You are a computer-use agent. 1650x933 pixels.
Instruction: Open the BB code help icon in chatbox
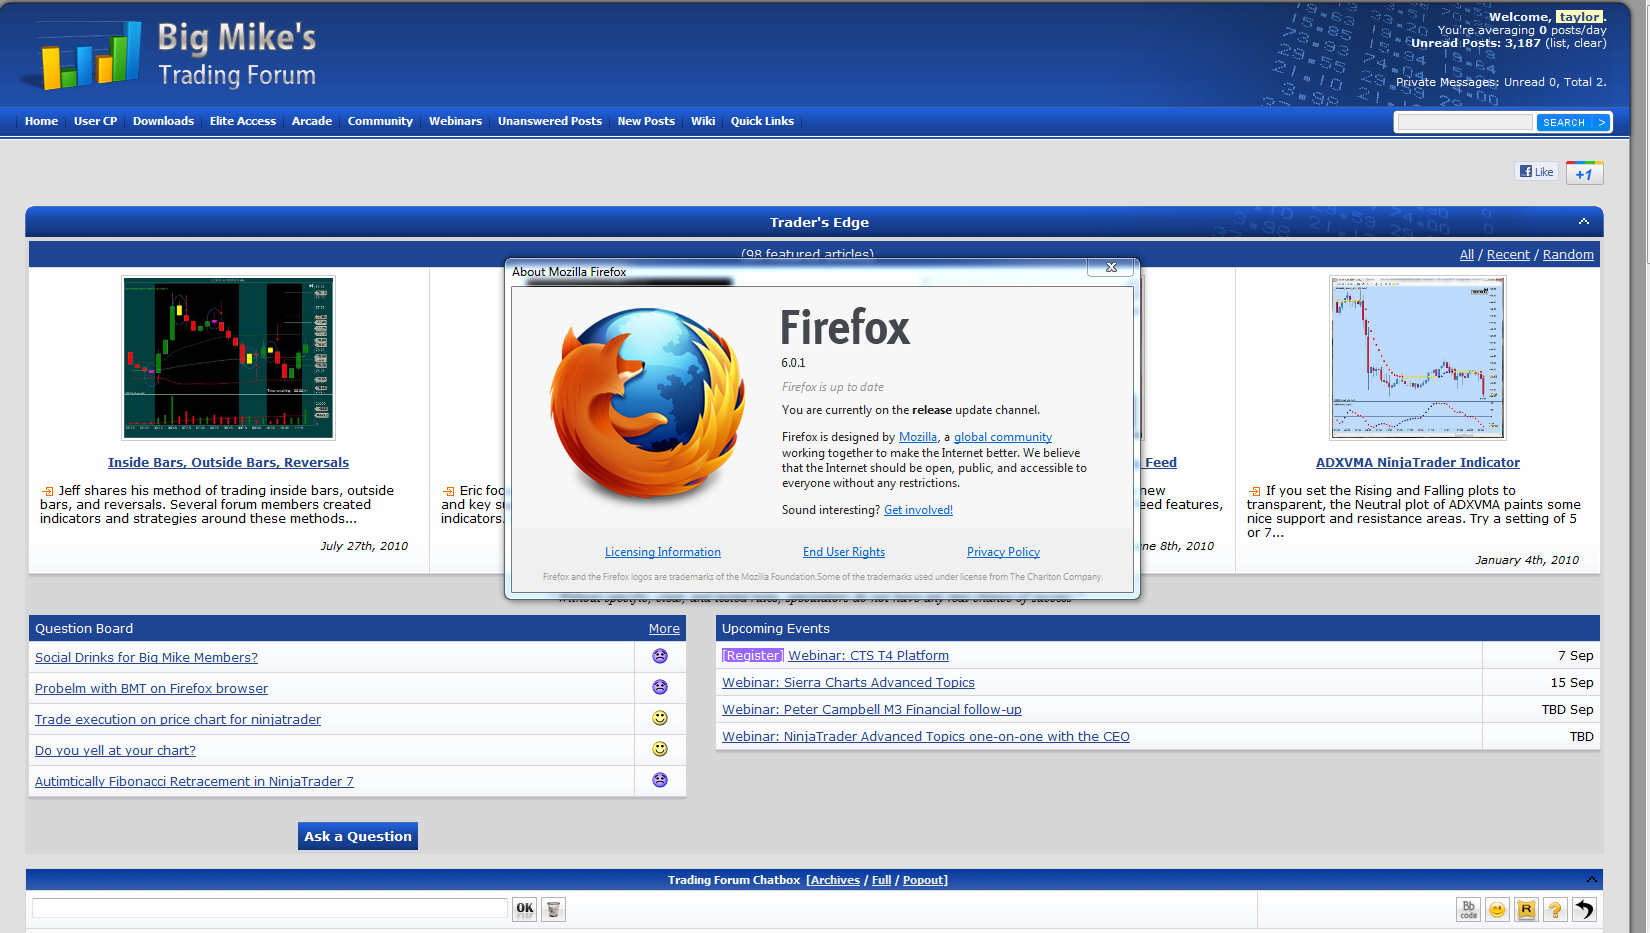tap(1468, 909)
